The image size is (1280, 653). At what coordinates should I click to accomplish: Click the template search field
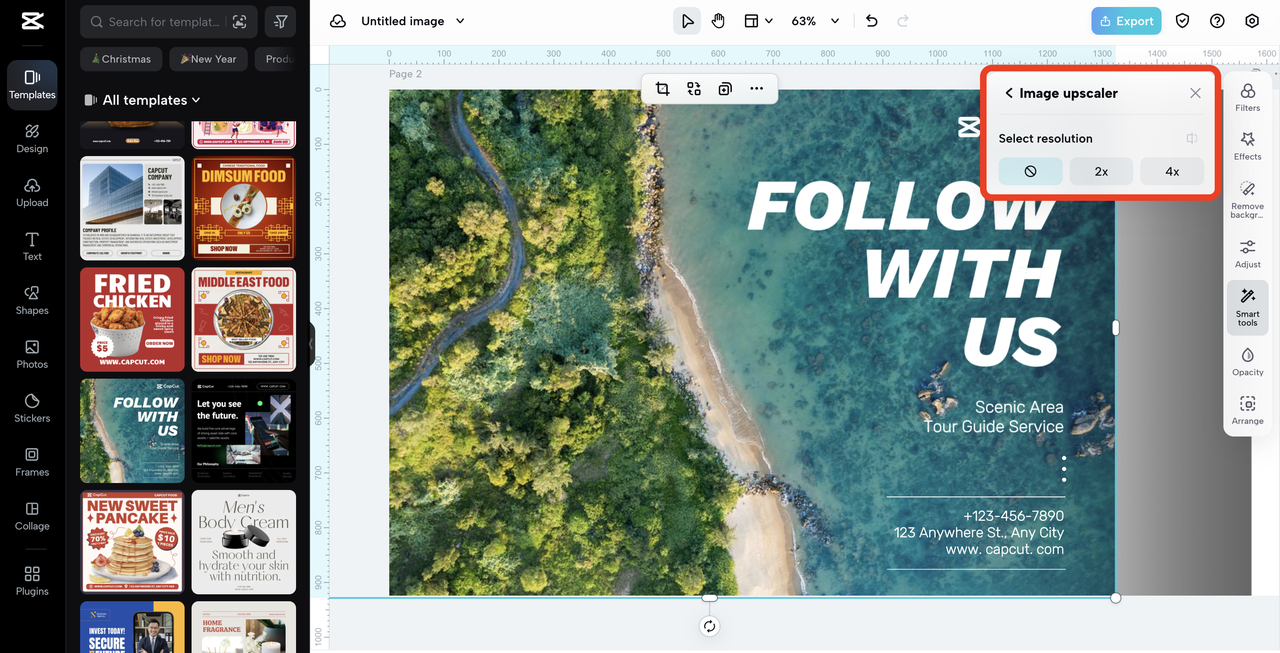pos(168,21)
